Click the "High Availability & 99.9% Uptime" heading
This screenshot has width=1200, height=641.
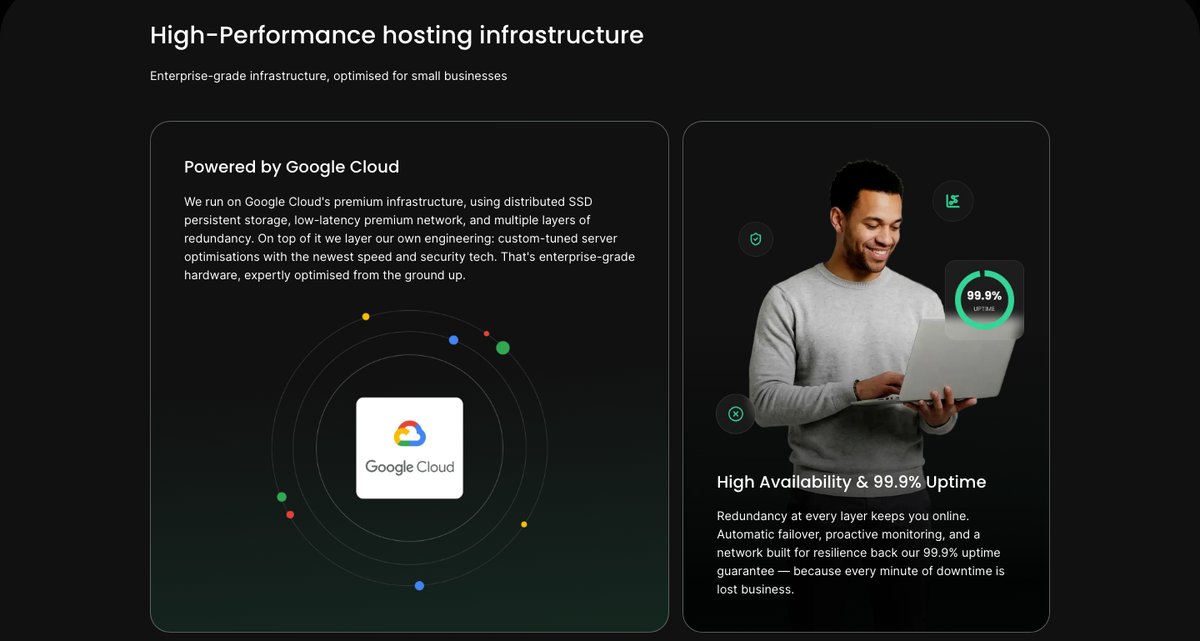pyautogui.click(x=851, y=482)
